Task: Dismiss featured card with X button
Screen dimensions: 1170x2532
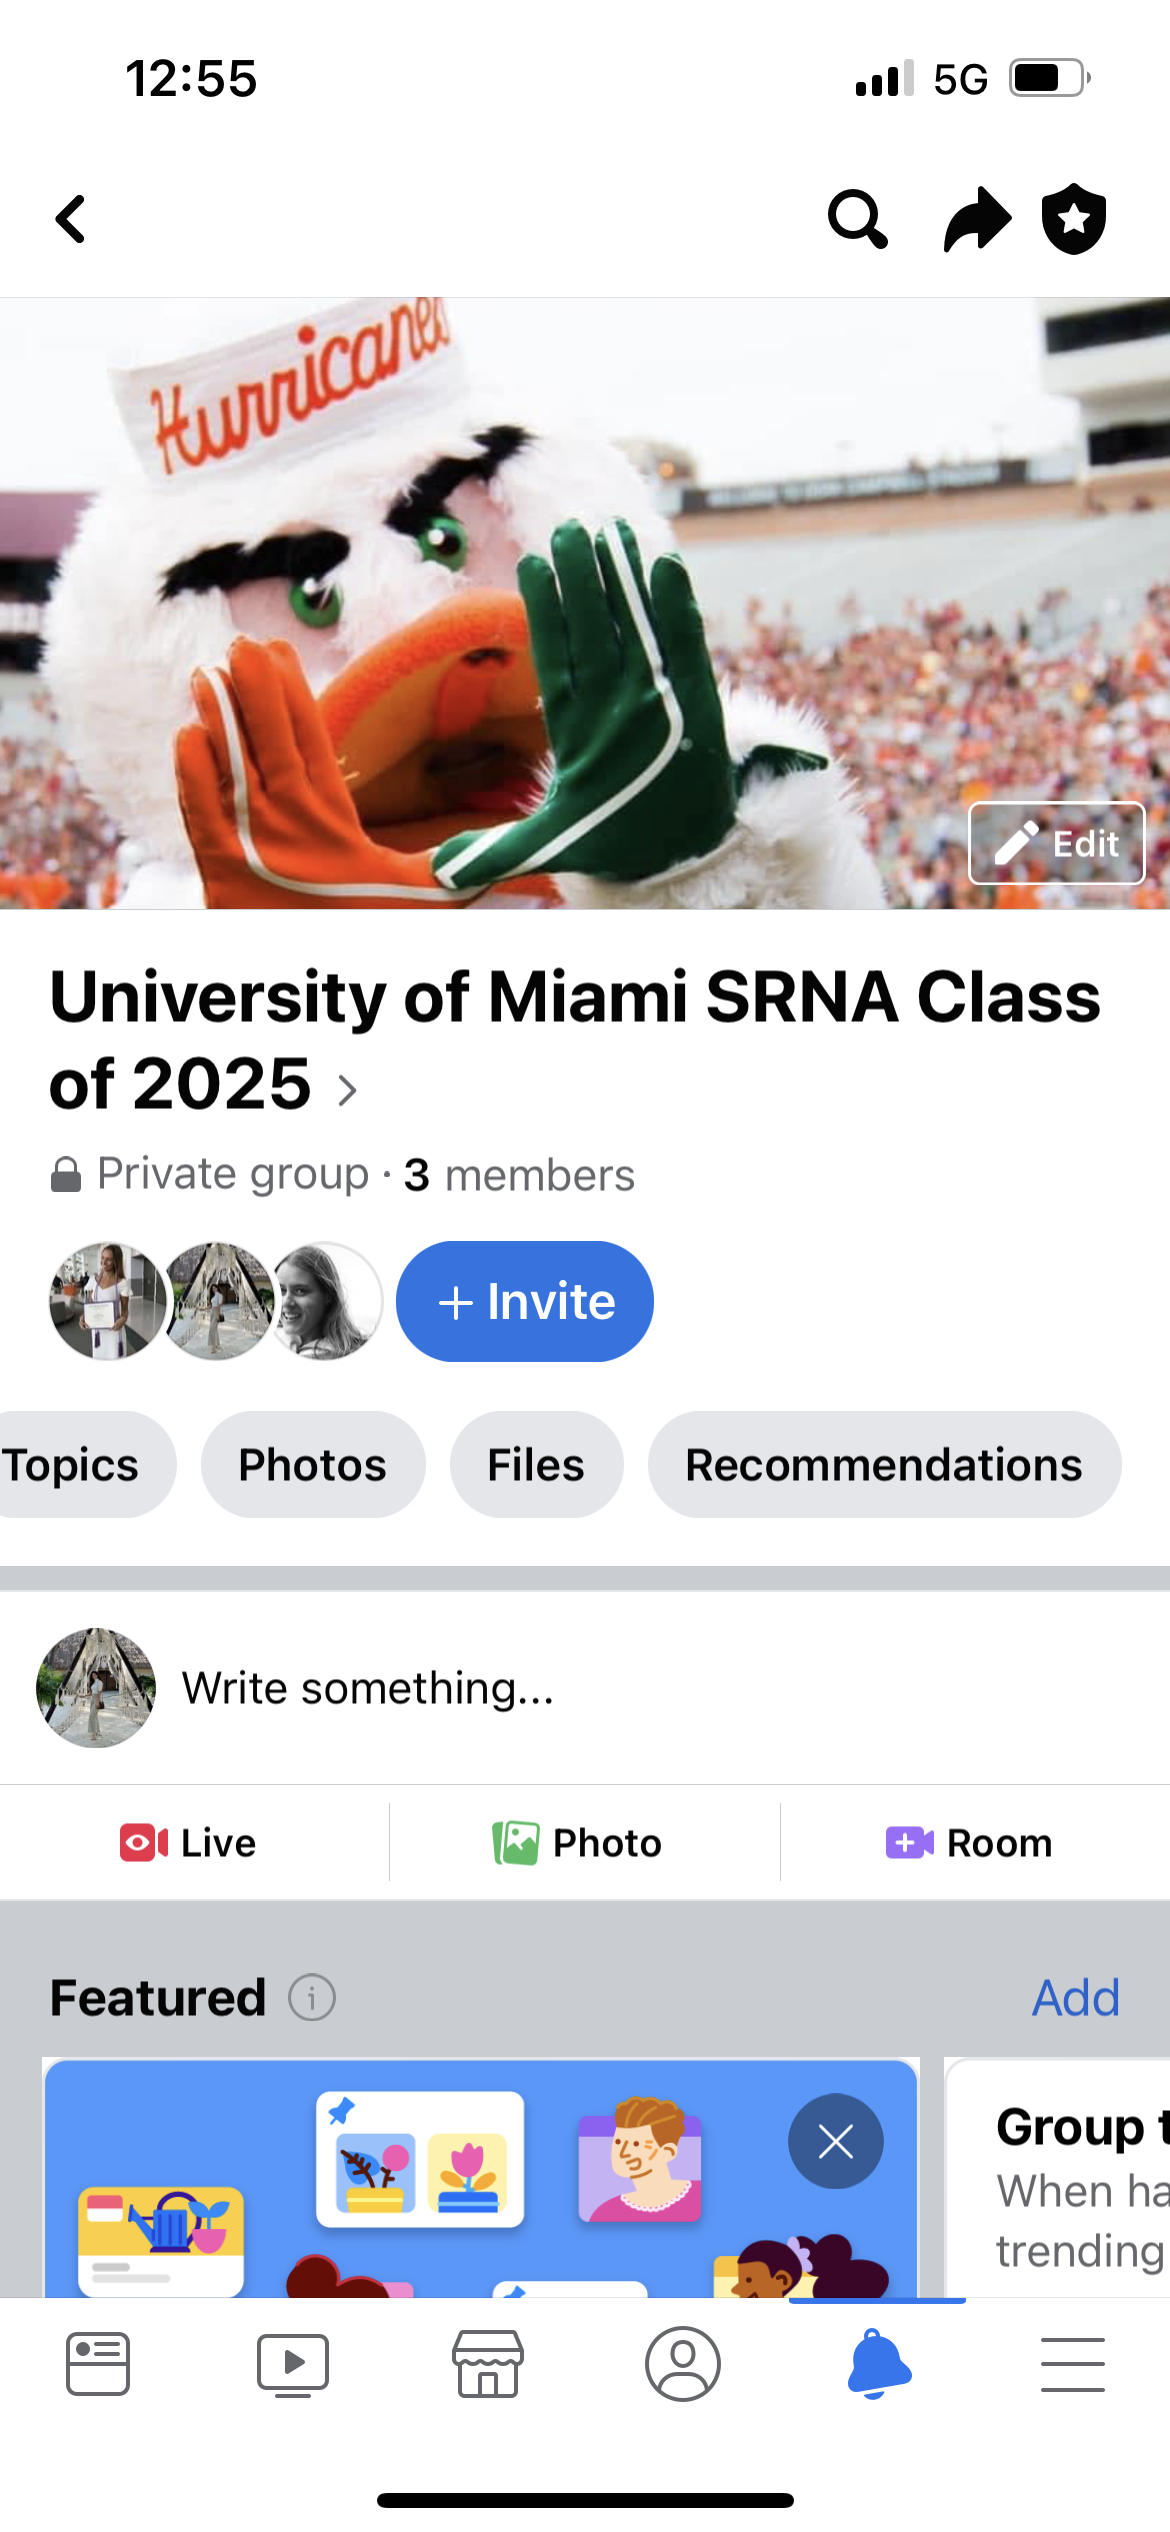Action: [x=836, y=2141]
